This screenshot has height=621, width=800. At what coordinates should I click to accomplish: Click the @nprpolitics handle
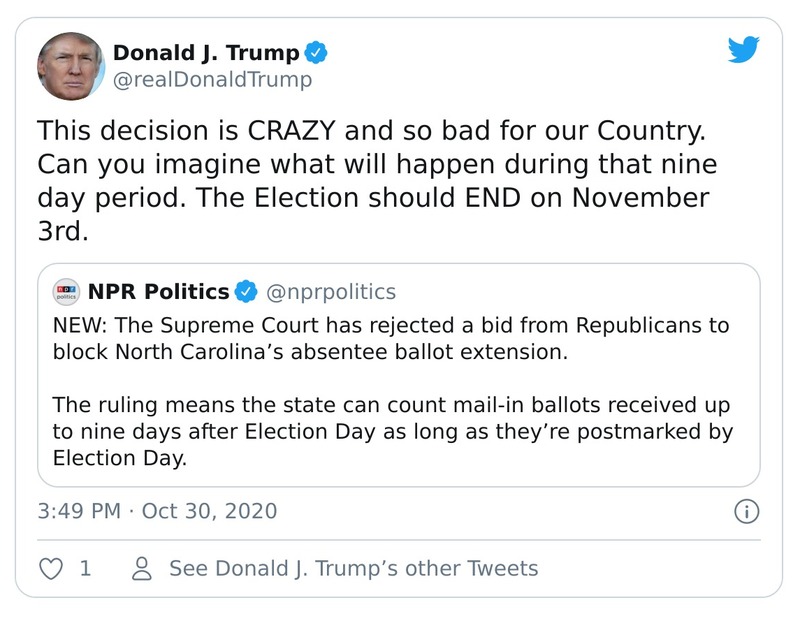tap(332, 291)
